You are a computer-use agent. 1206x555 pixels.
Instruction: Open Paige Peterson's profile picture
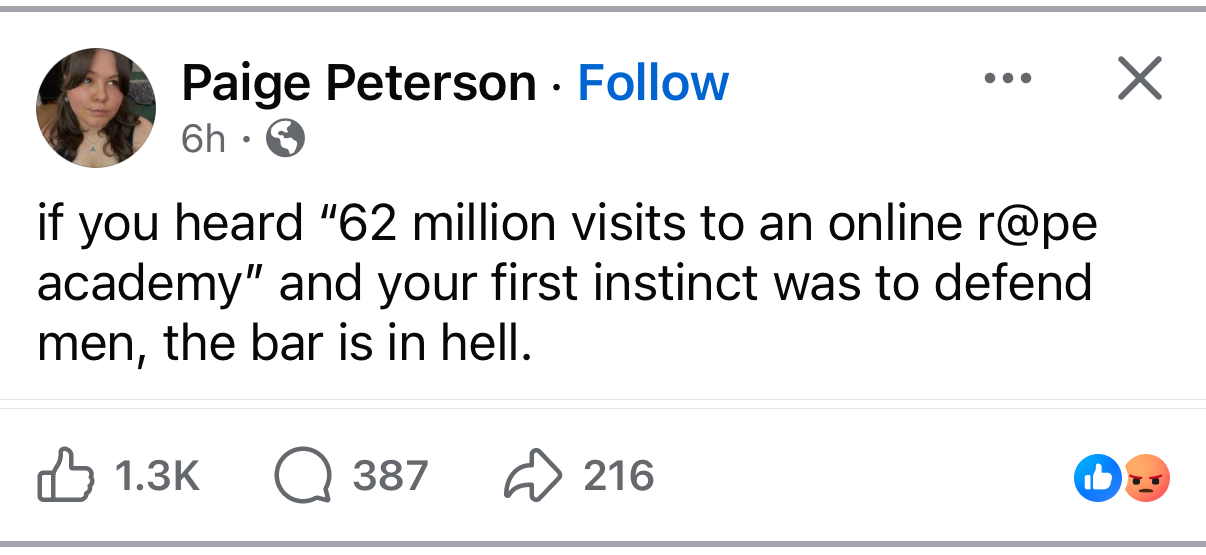[96, 108]
